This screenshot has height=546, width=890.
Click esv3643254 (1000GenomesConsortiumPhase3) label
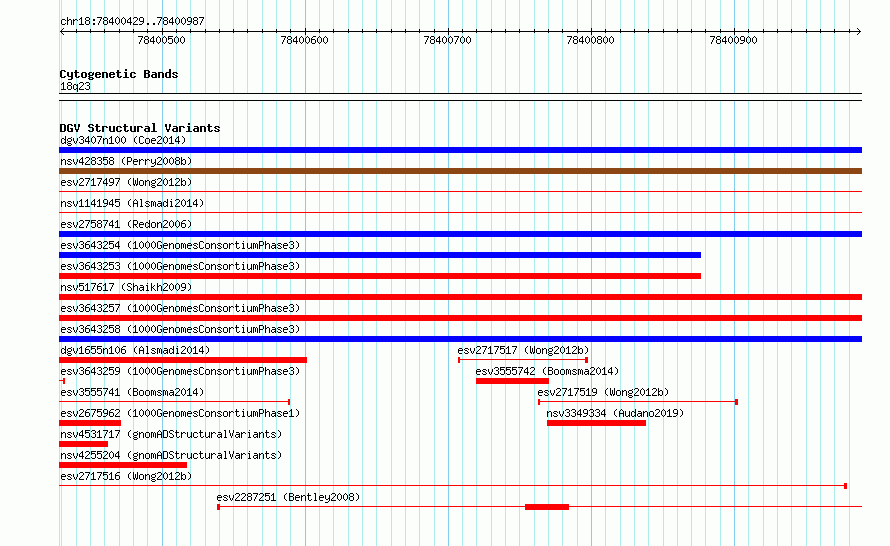click(180, 245)
